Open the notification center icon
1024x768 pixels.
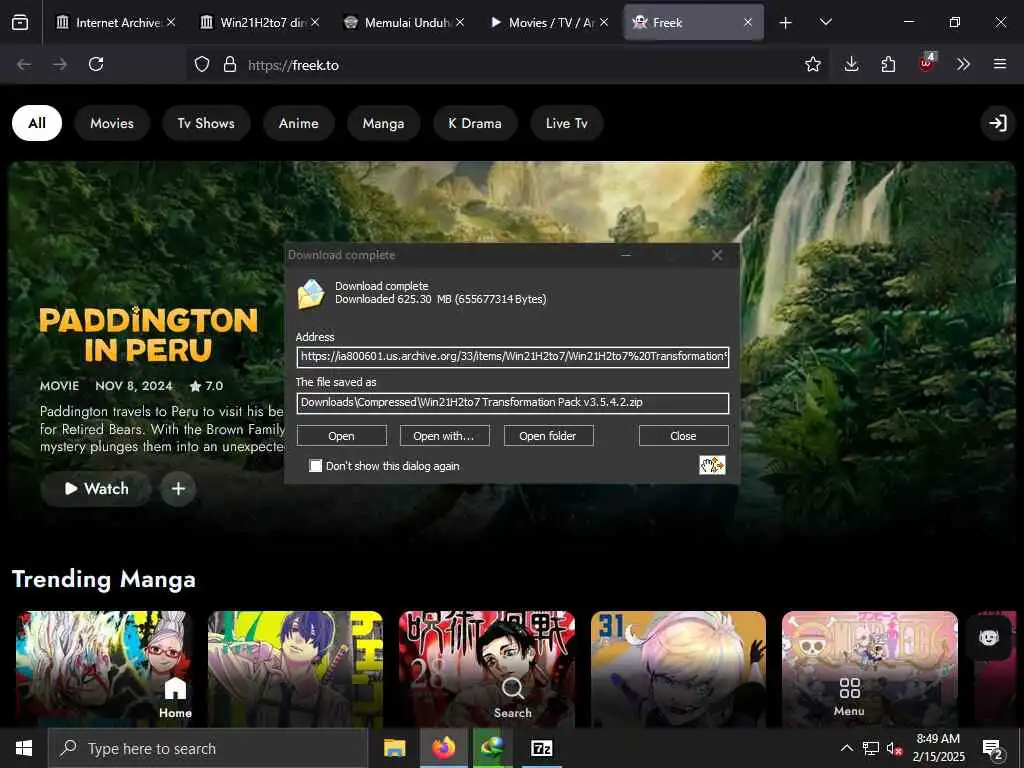(x=993, y=748)
